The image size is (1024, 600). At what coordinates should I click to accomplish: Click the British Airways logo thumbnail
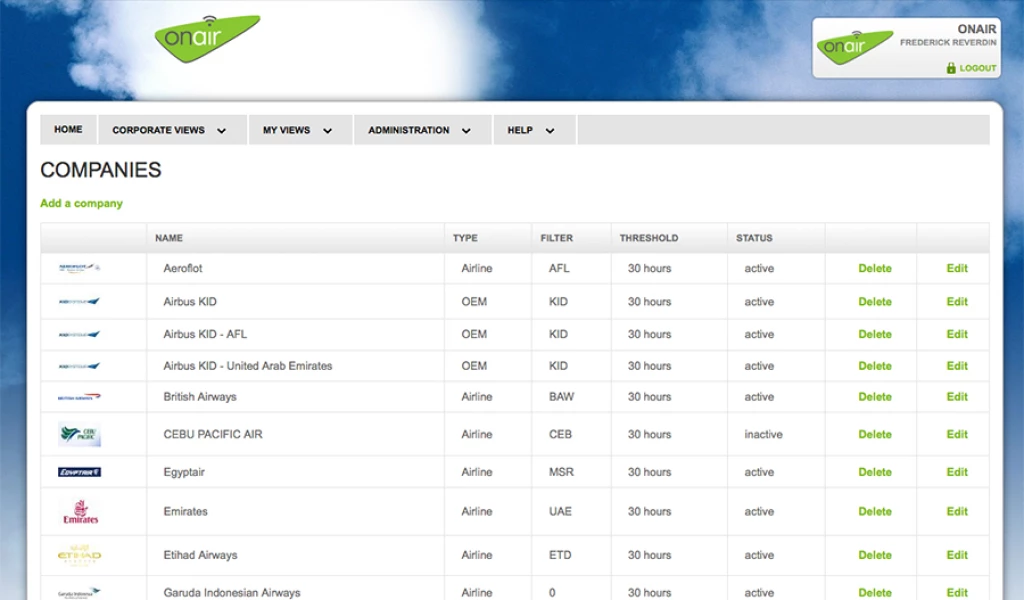coord(79,397)
